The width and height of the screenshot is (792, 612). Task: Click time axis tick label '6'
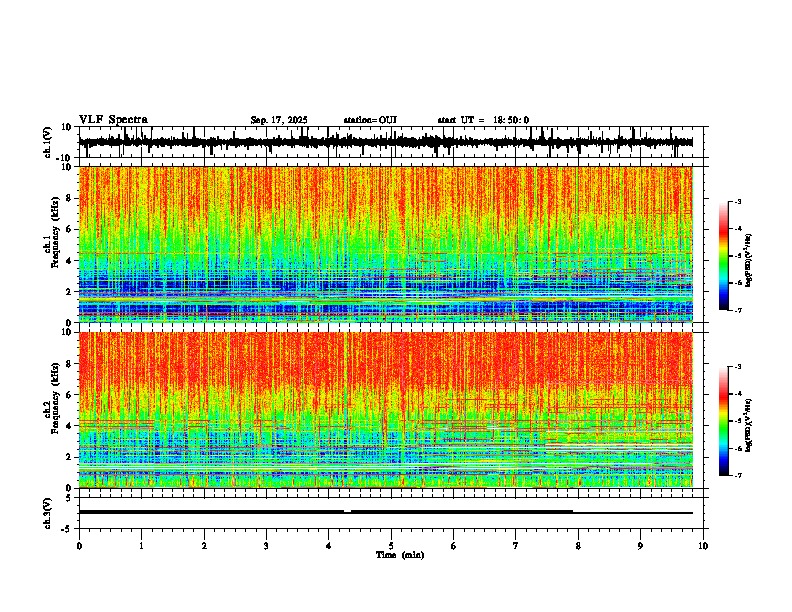coord(453,546)
